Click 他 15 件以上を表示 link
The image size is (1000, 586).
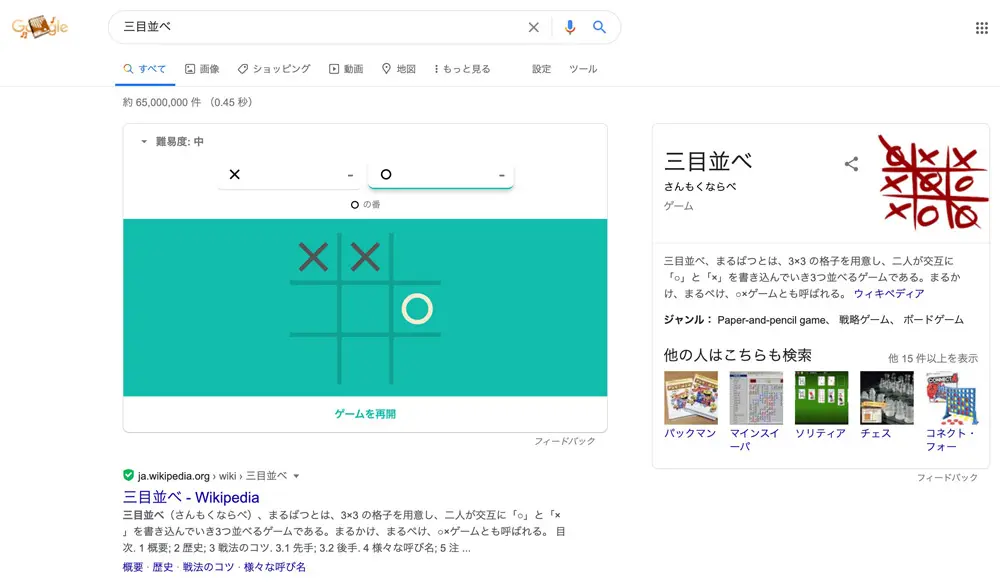click(932, 358)
